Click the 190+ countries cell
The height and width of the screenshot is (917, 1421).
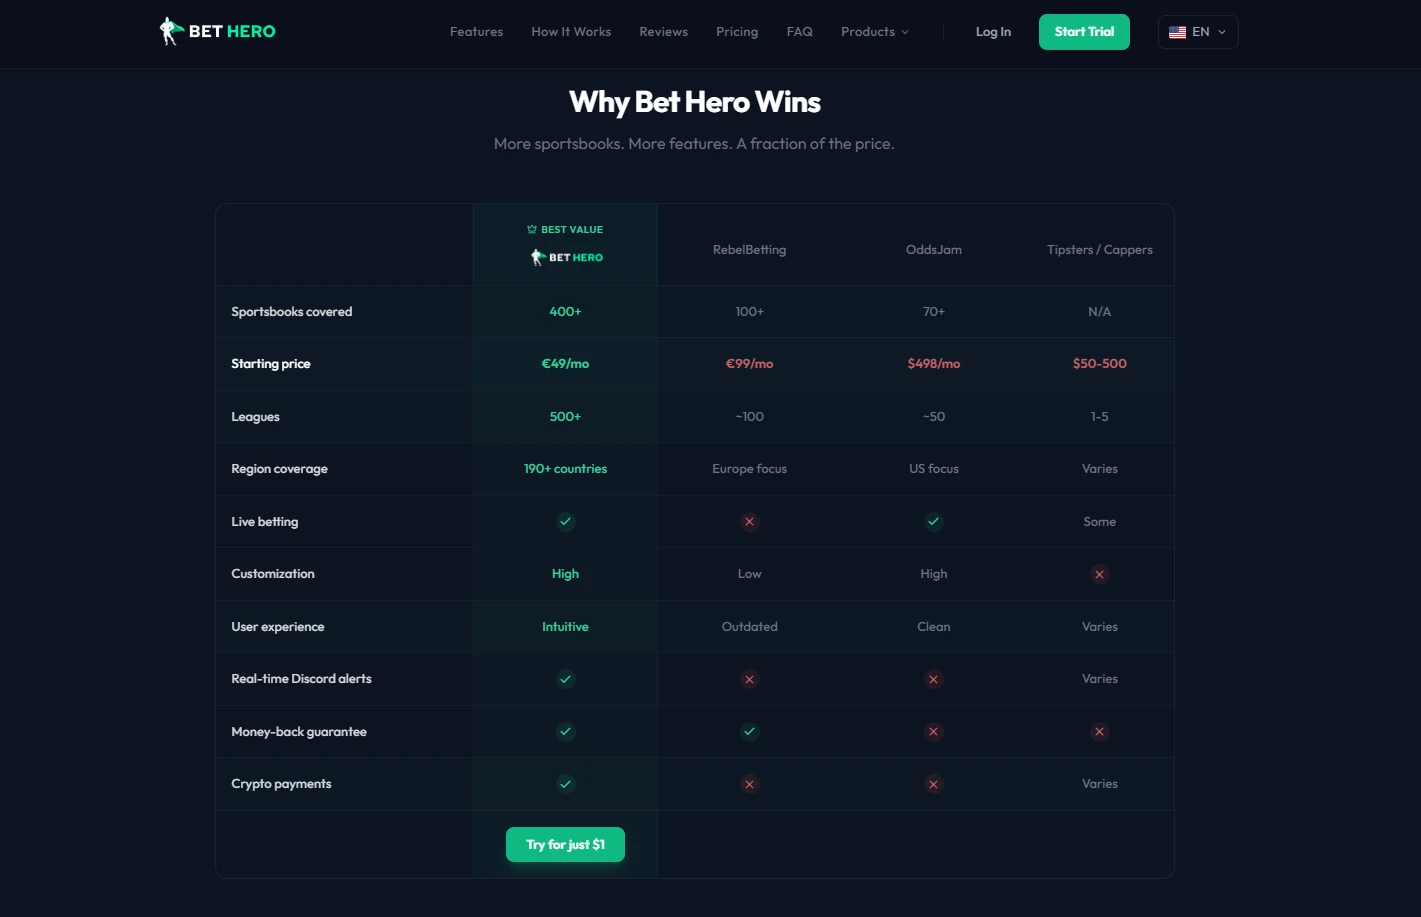point(565,469)
